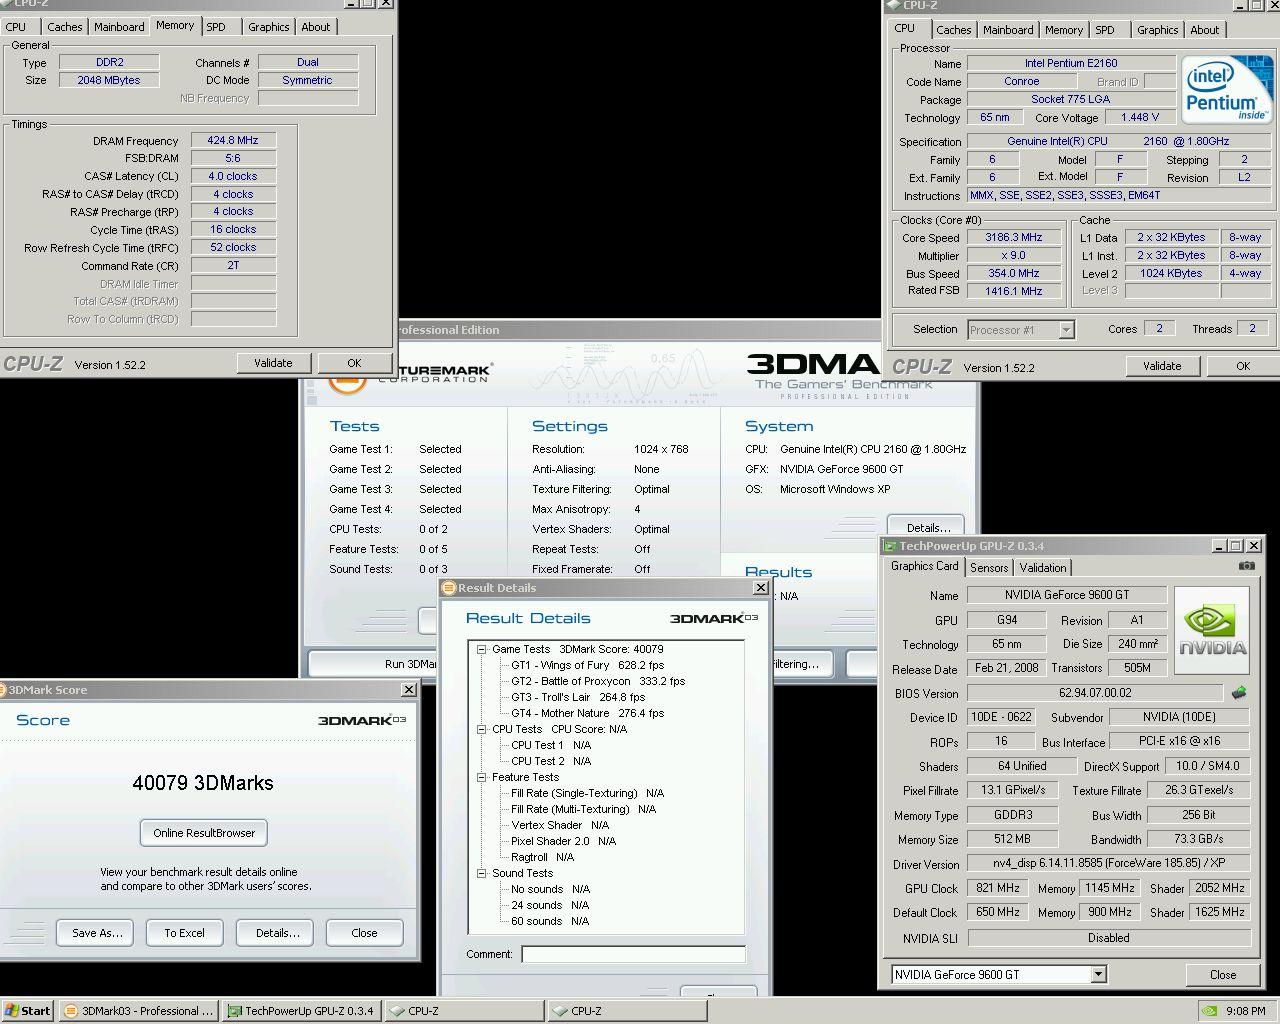Select GT2 - Battle of Proxycon row
This screenshot has width=1280, height=1024.
(x=598, y=681)
